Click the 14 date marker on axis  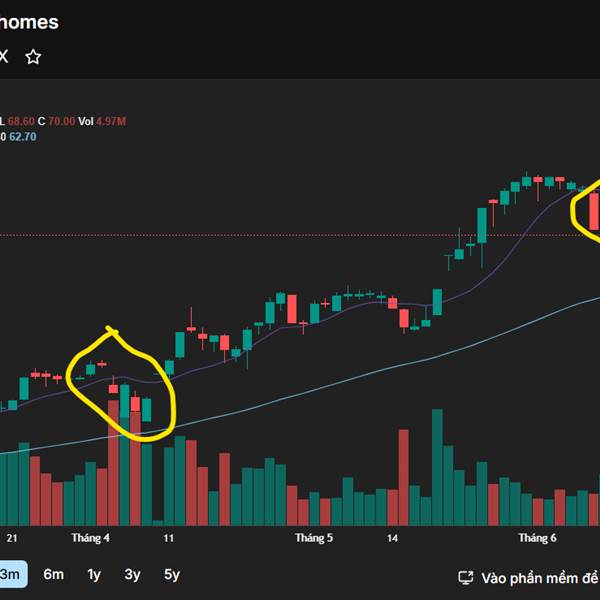392,538
